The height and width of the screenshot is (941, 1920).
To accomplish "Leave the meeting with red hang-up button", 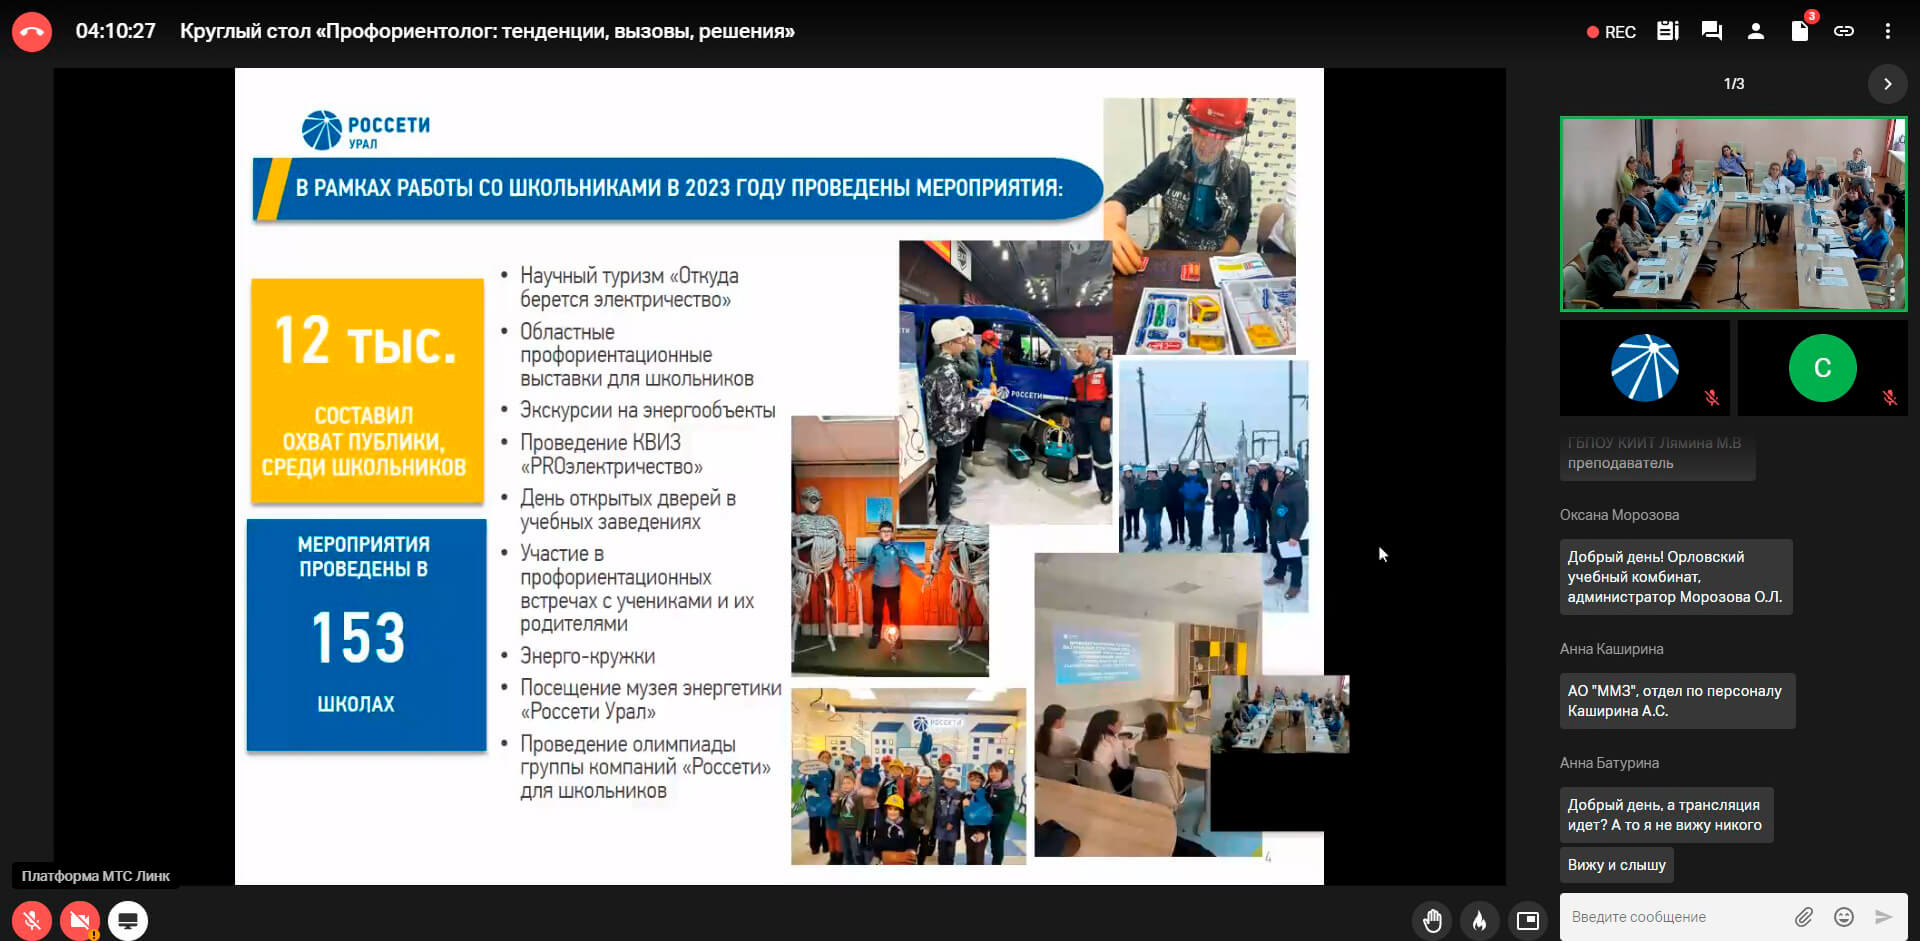I will [x=32, y=32].
